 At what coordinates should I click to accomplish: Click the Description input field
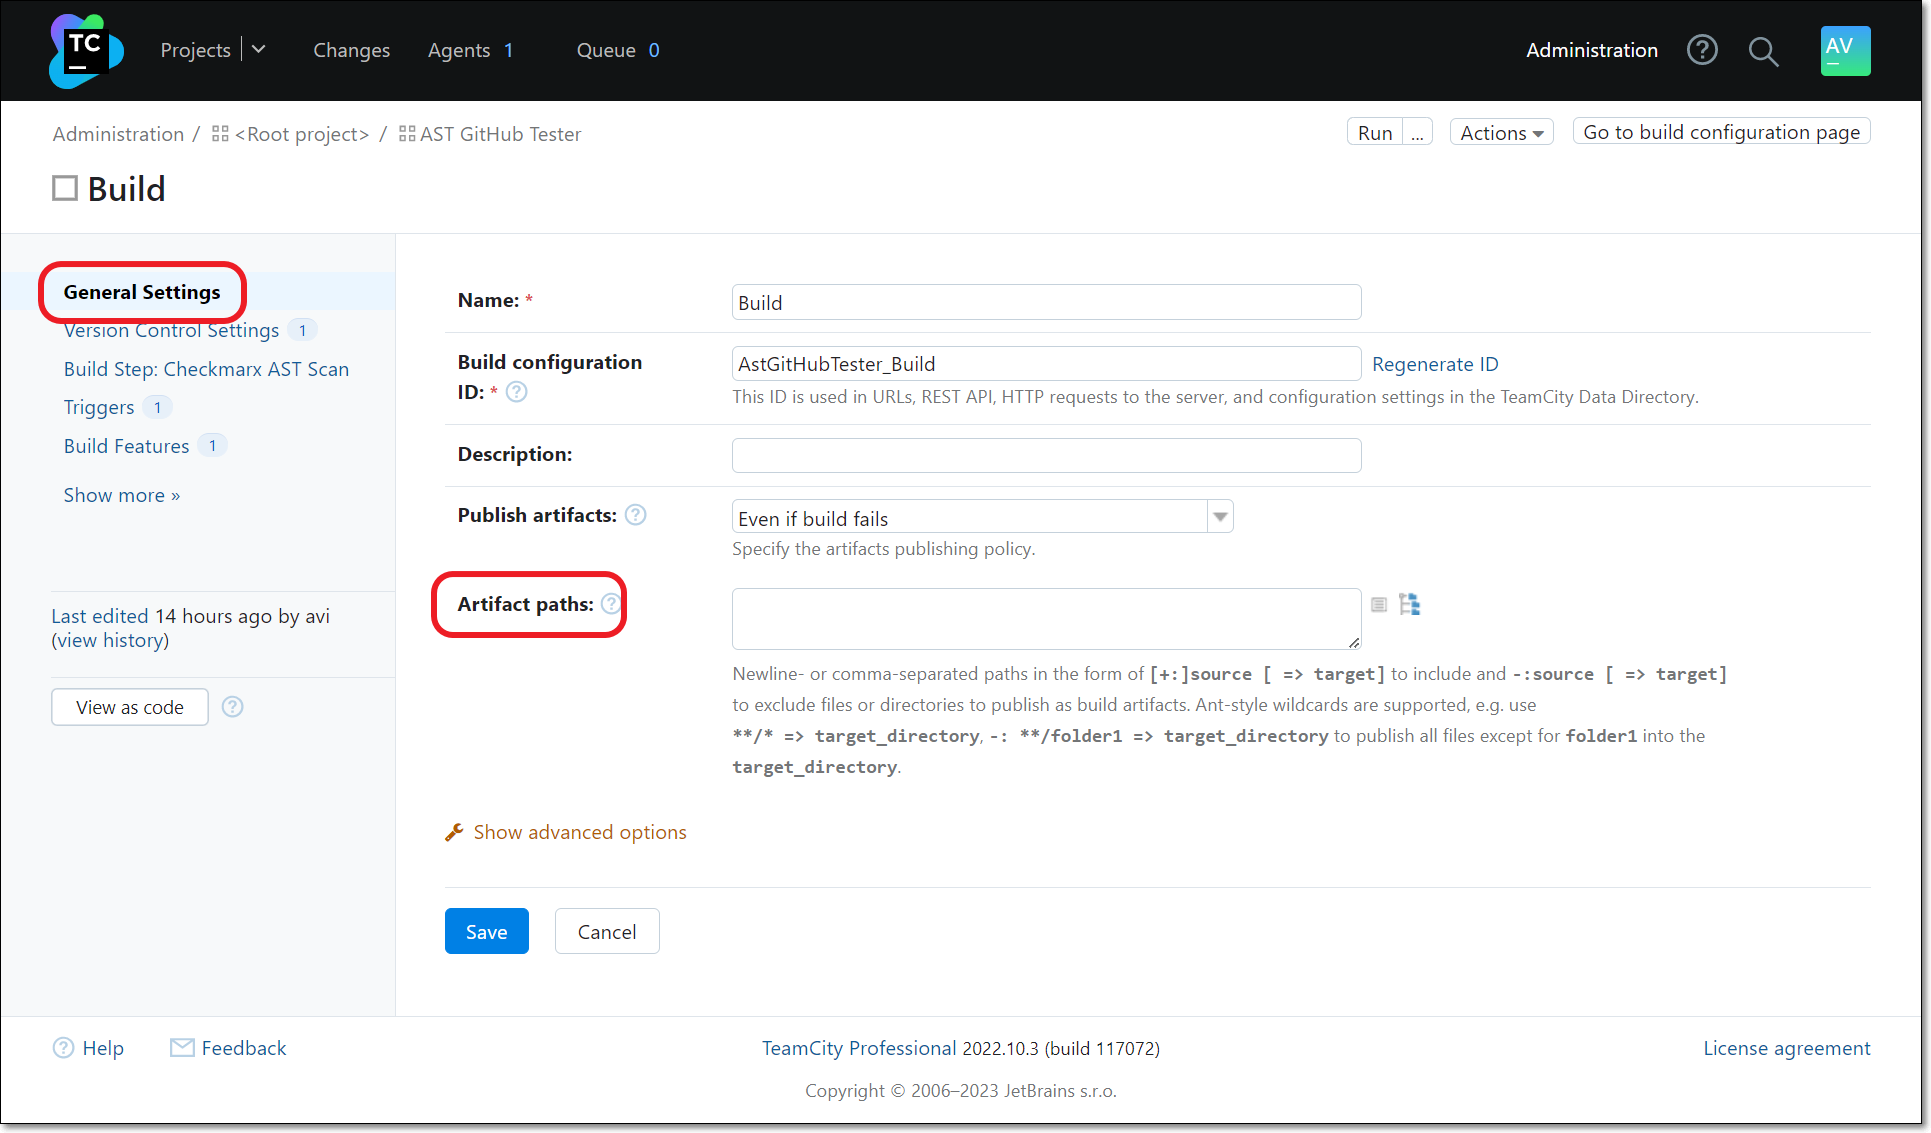pyautogui.click(x=1046, y=455)
